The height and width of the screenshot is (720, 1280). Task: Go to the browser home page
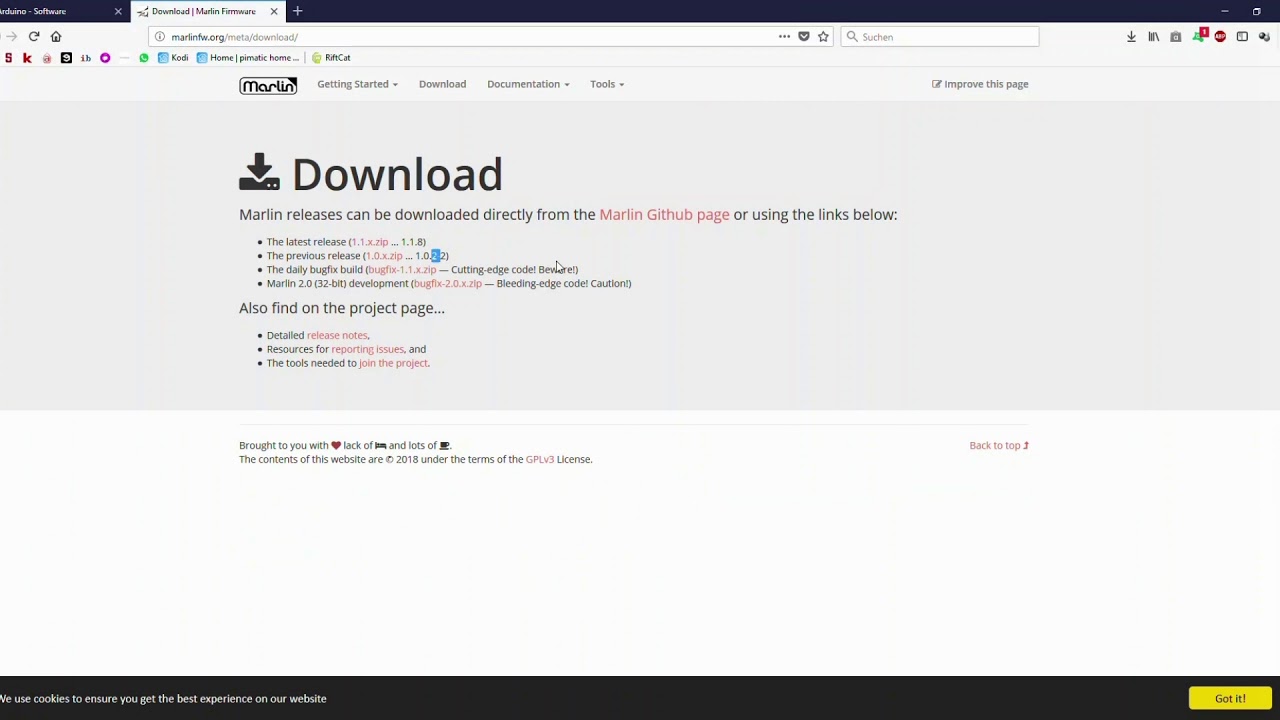(56, 37)
